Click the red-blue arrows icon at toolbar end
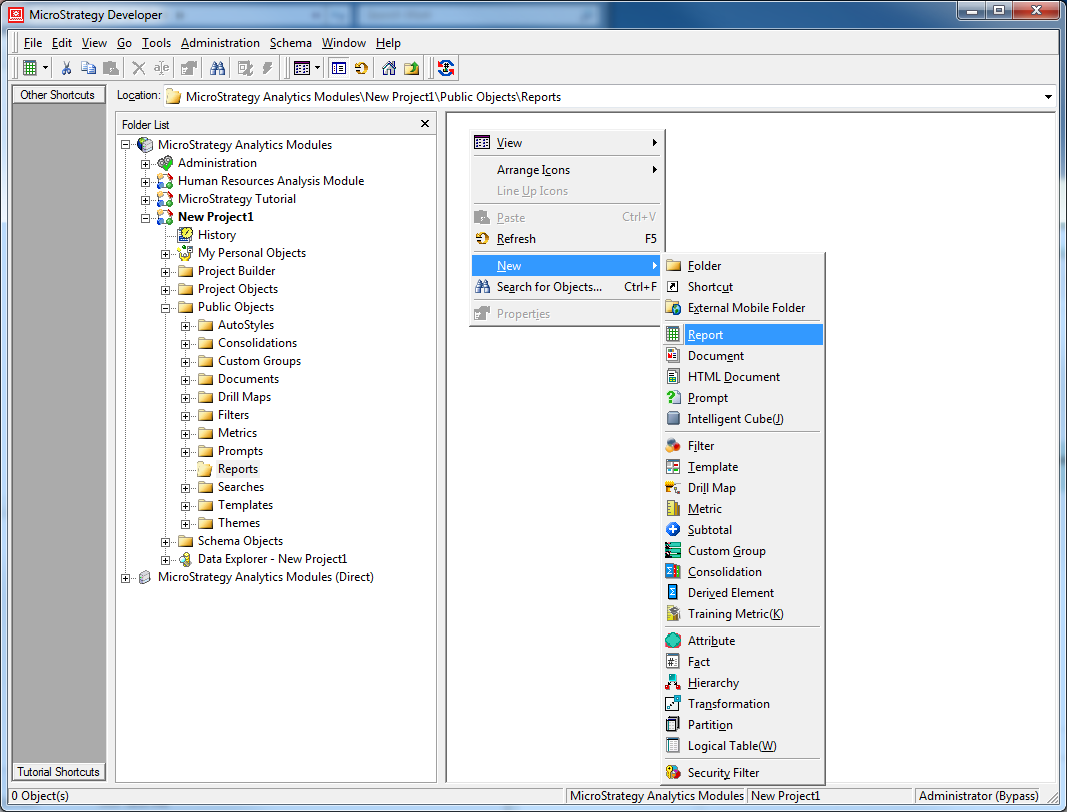The image size is (1067, 812). point(446,68)
